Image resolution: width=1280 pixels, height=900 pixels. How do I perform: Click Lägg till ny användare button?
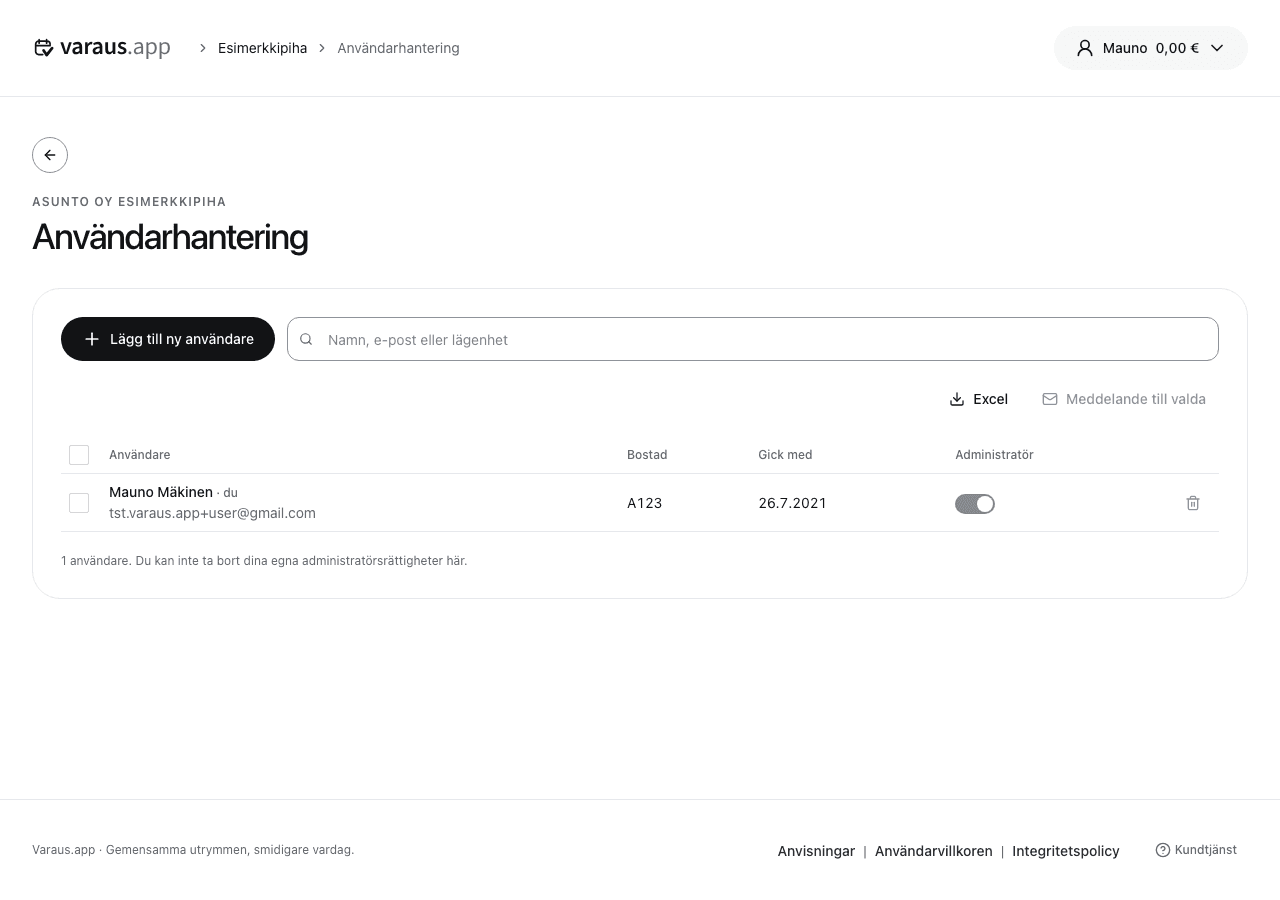pyautogui.click(x=168, y=339)
